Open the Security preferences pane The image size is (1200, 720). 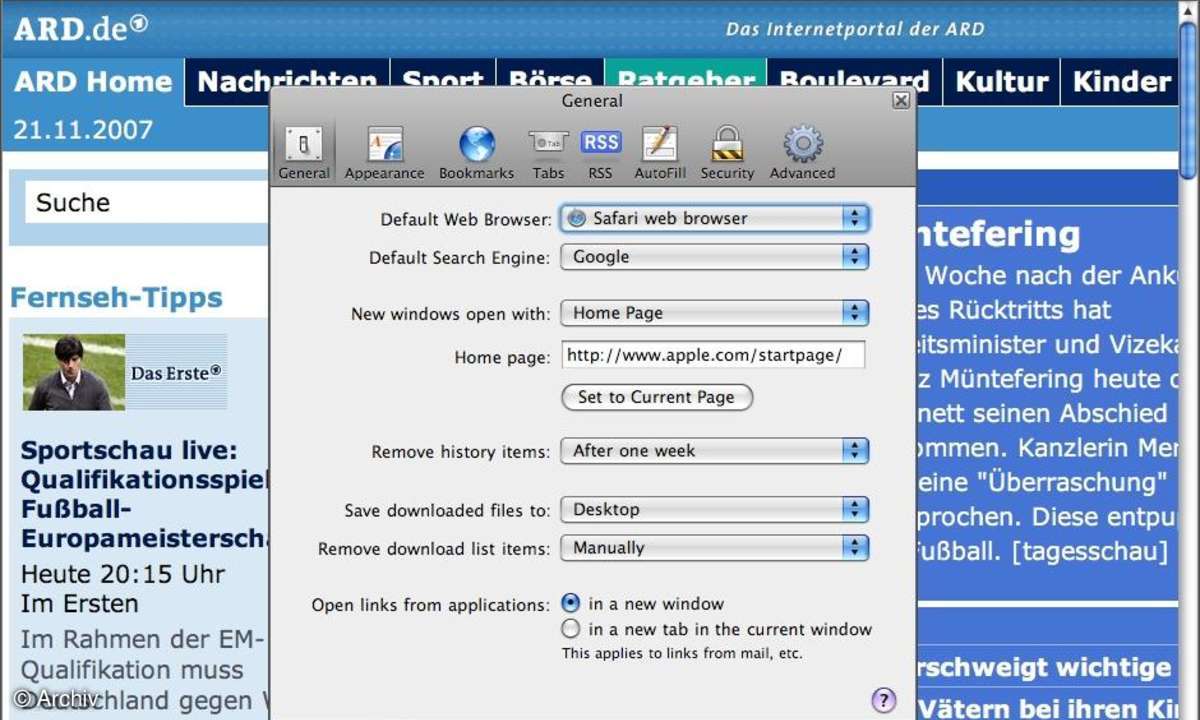pyautogui.click(x=727, y=153)
